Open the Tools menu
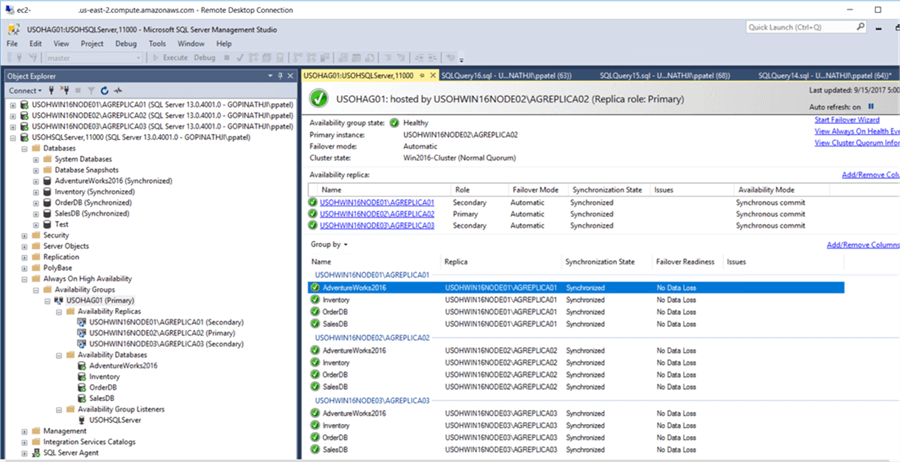 157,44
